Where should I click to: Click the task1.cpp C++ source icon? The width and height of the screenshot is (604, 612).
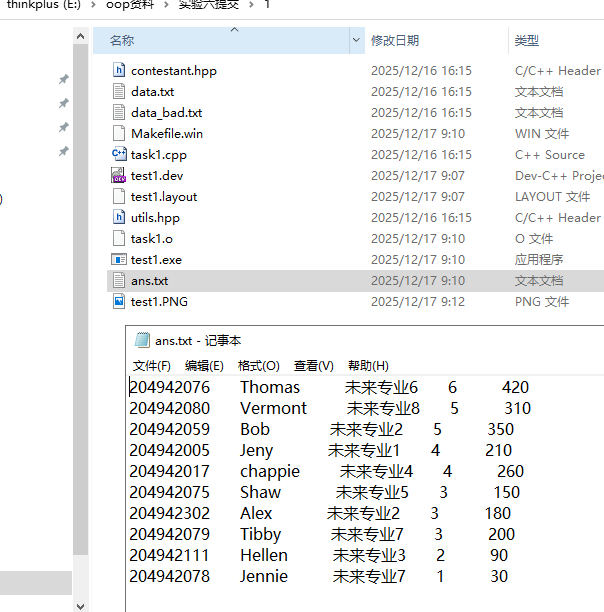coord(119,154)
